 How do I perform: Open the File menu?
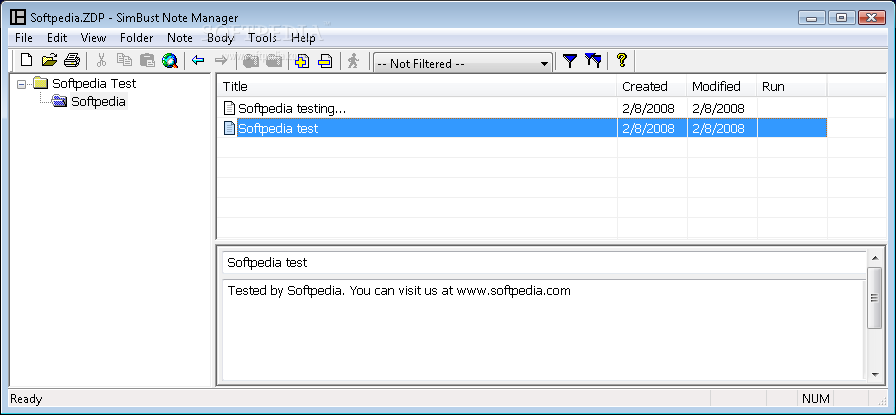tap(24, 38)
